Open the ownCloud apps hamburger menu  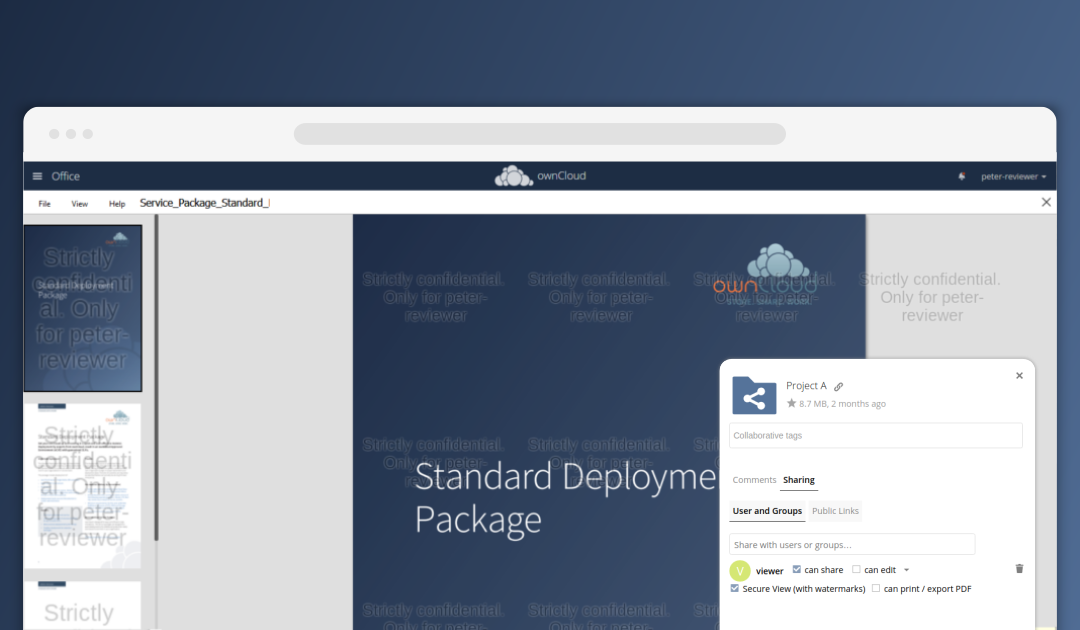tap(37, 175)
